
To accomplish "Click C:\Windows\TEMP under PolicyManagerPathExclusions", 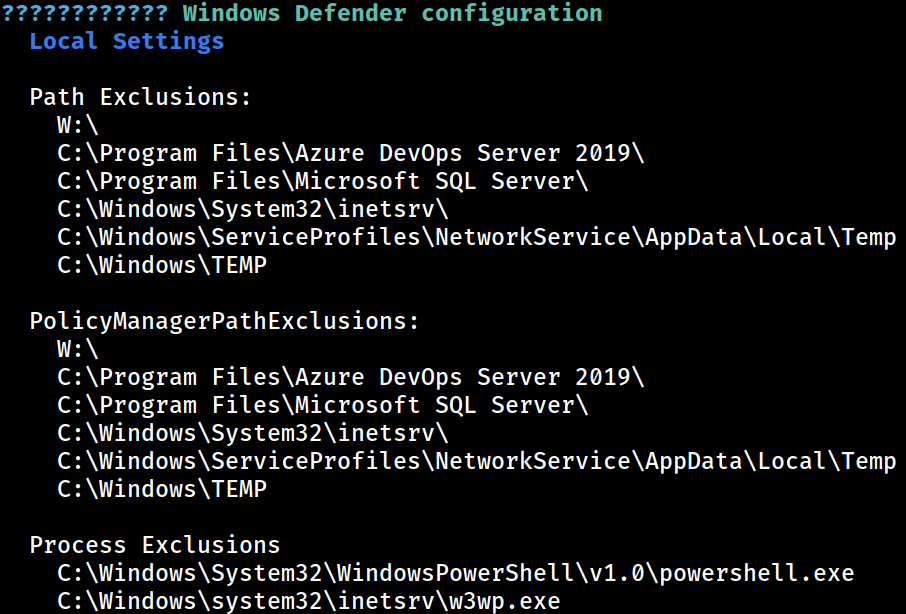I will pos(162,489).
